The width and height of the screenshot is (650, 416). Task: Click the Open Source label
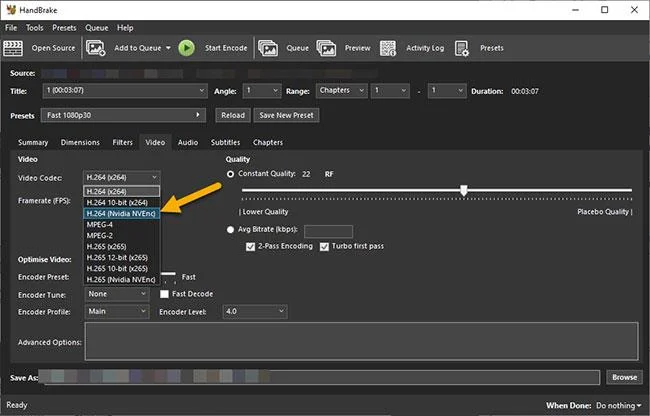(x=53, y=48)
